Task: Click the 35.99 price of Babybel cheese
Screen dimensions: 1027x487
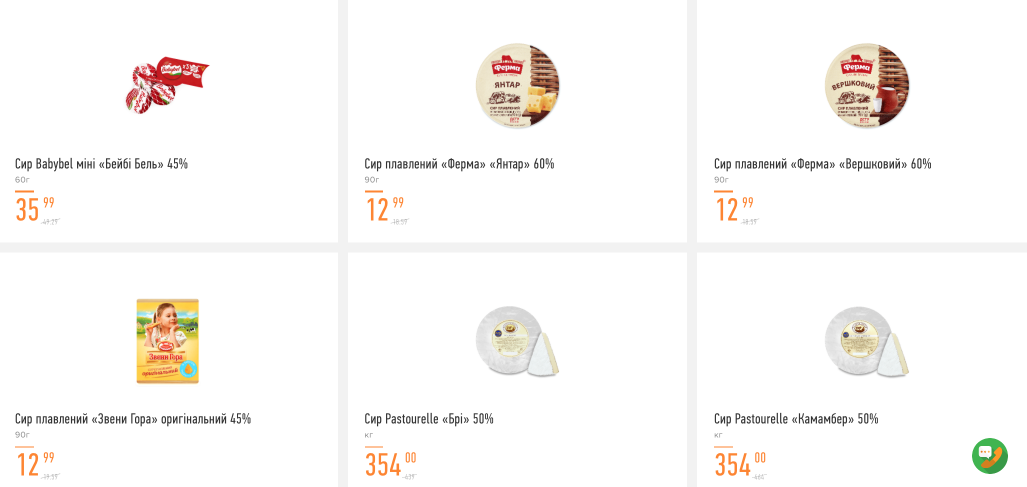Action: tap(35, 209)
